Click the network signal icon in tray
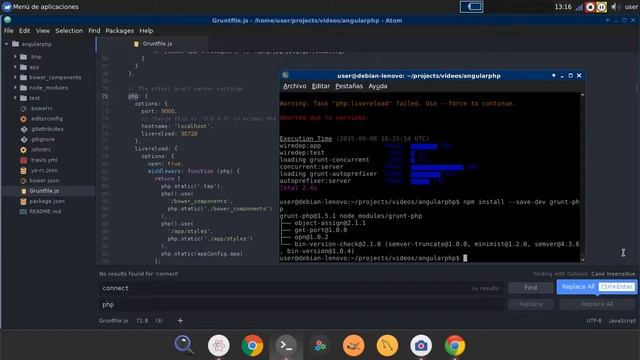 pyautogui.click(x=579, y=7)
